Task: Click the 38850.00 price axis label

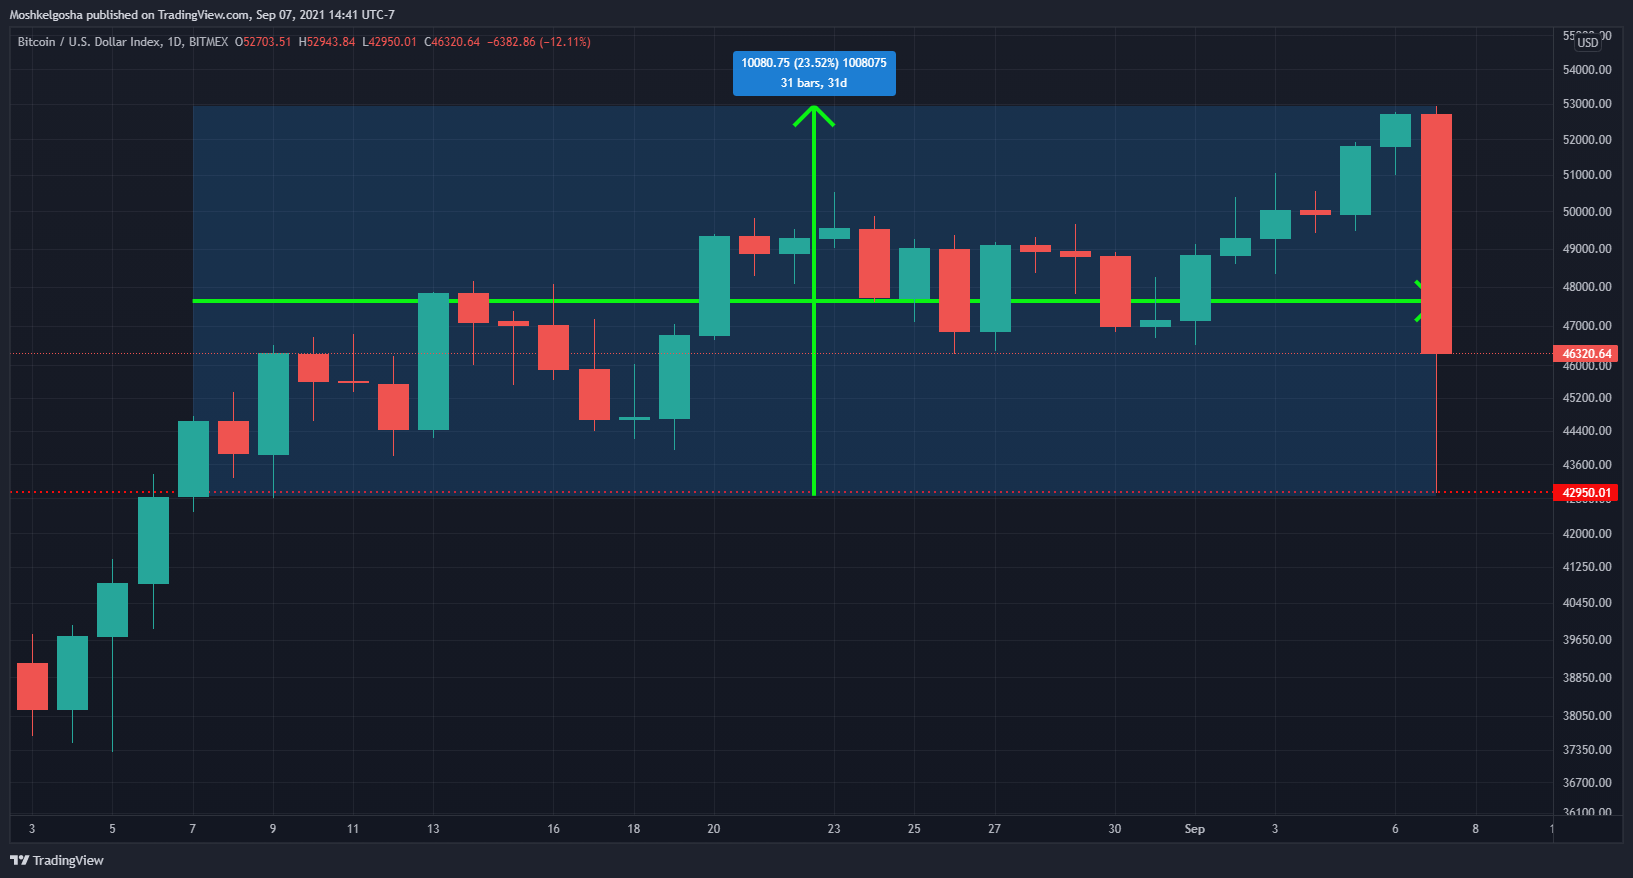Action: pos(1587,678)
